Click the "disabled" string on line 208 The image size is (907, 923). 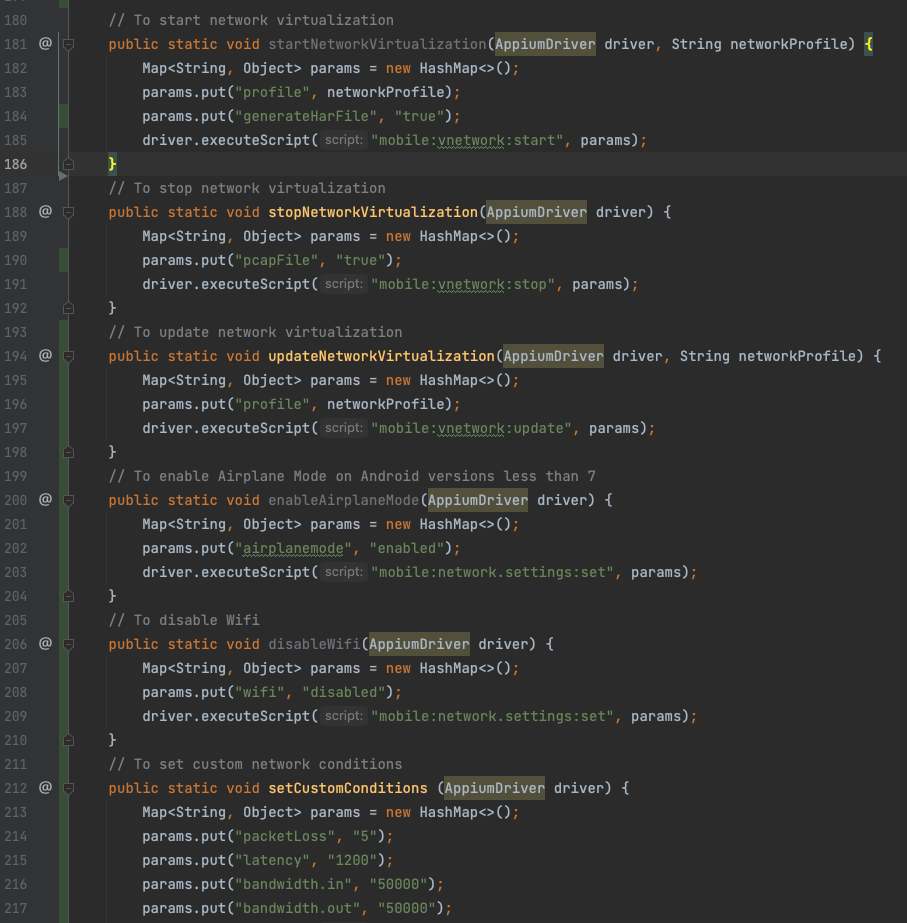(x=344, y=692)
